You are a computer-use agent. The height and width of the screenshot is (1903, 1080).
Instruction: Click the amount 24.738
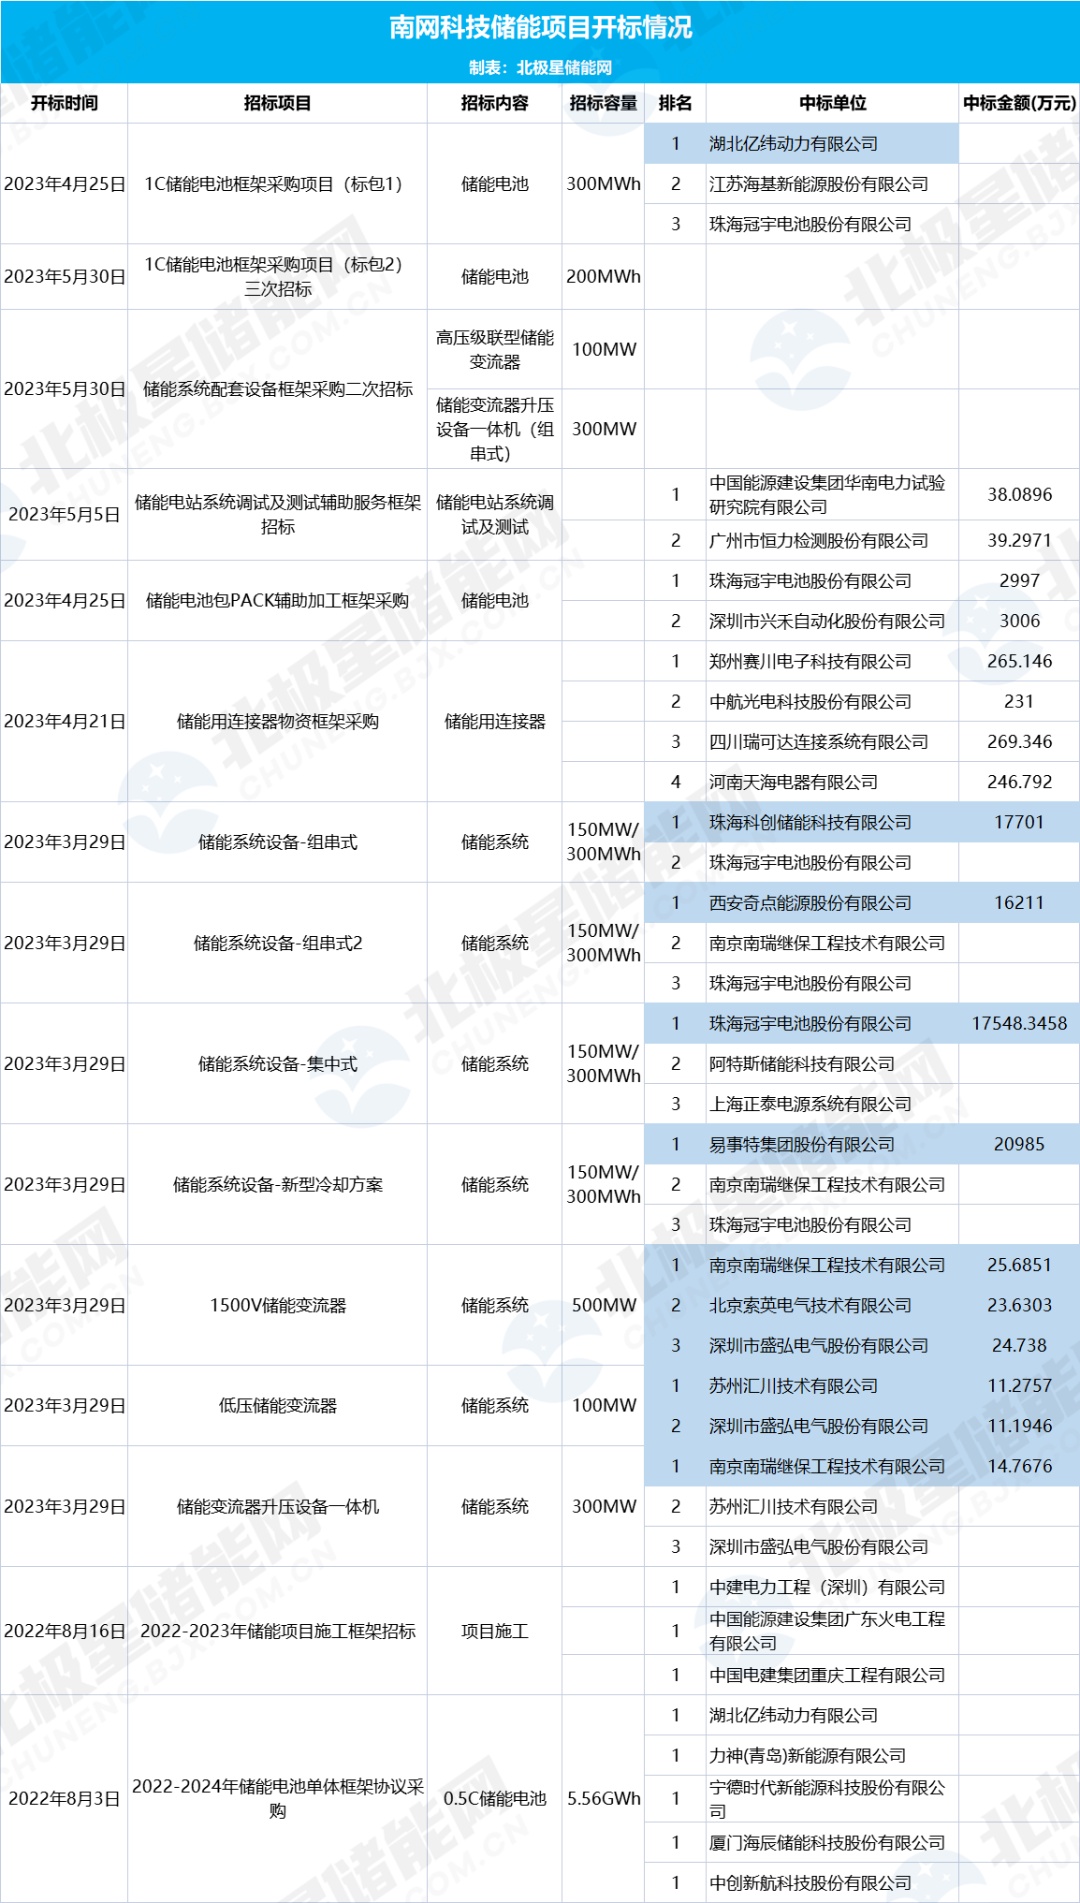(1019, 1346)
